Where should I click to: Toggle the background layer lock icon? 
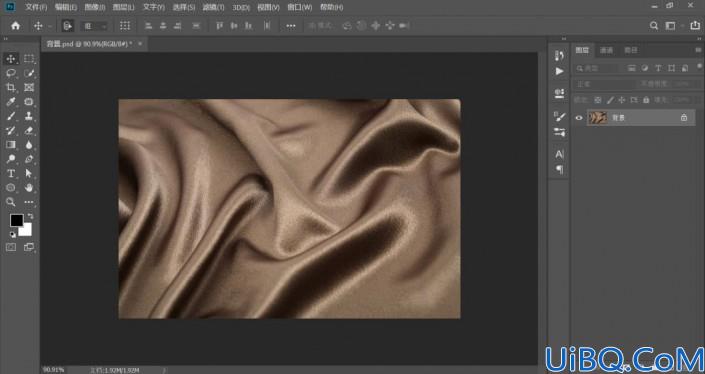tap(684, 118)
